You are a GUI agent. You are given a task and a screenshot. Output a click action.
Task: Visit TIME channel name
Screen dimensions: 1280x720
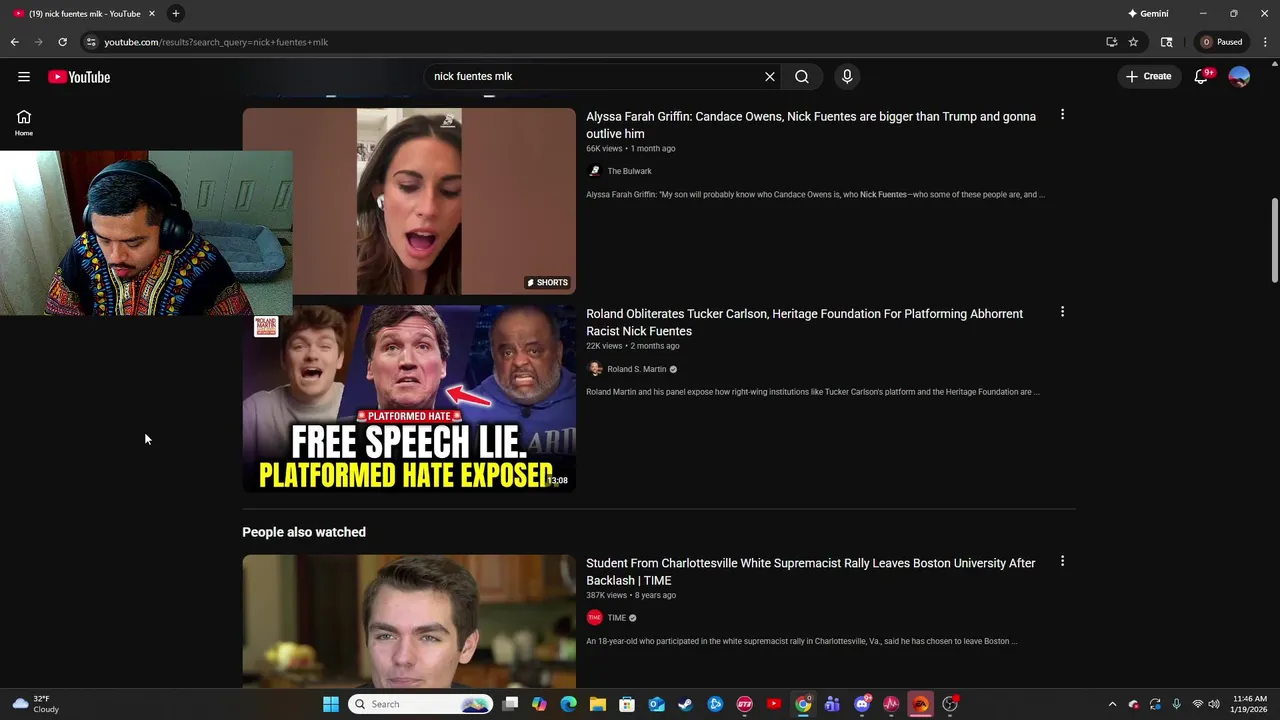click(617, 618)
